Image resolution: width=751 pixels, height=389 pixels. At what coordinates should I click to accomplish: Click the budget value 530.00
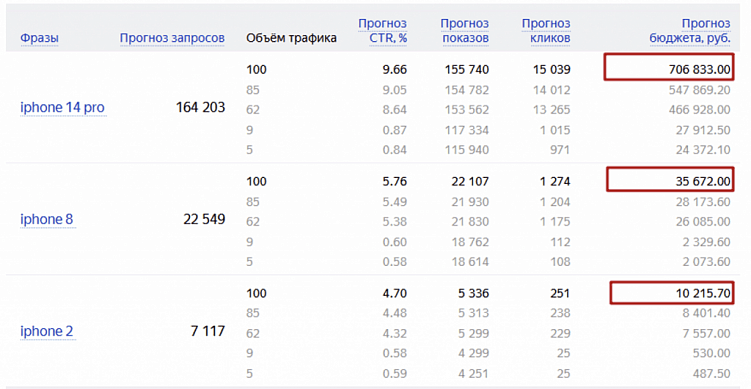[711, 354]
